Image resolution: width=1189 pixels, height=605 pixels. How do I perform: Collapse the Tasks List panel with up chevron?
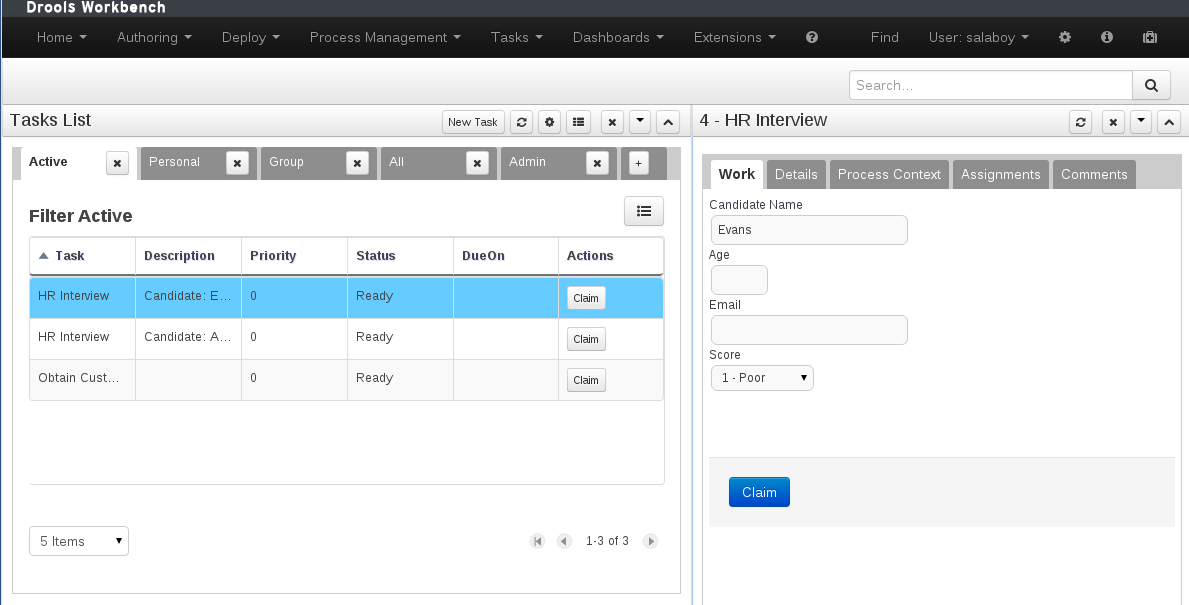(x=668, y=121)
